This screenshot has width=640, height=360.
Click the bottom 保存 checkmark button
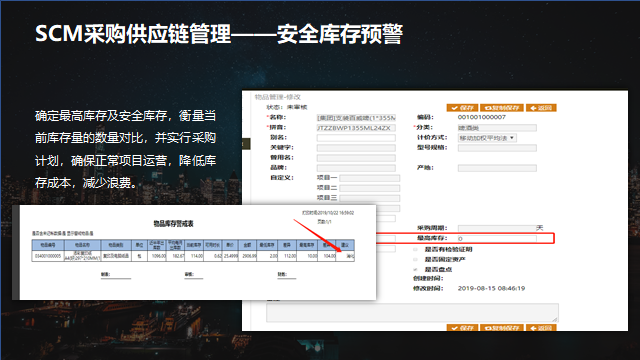(x=462, y=328)
